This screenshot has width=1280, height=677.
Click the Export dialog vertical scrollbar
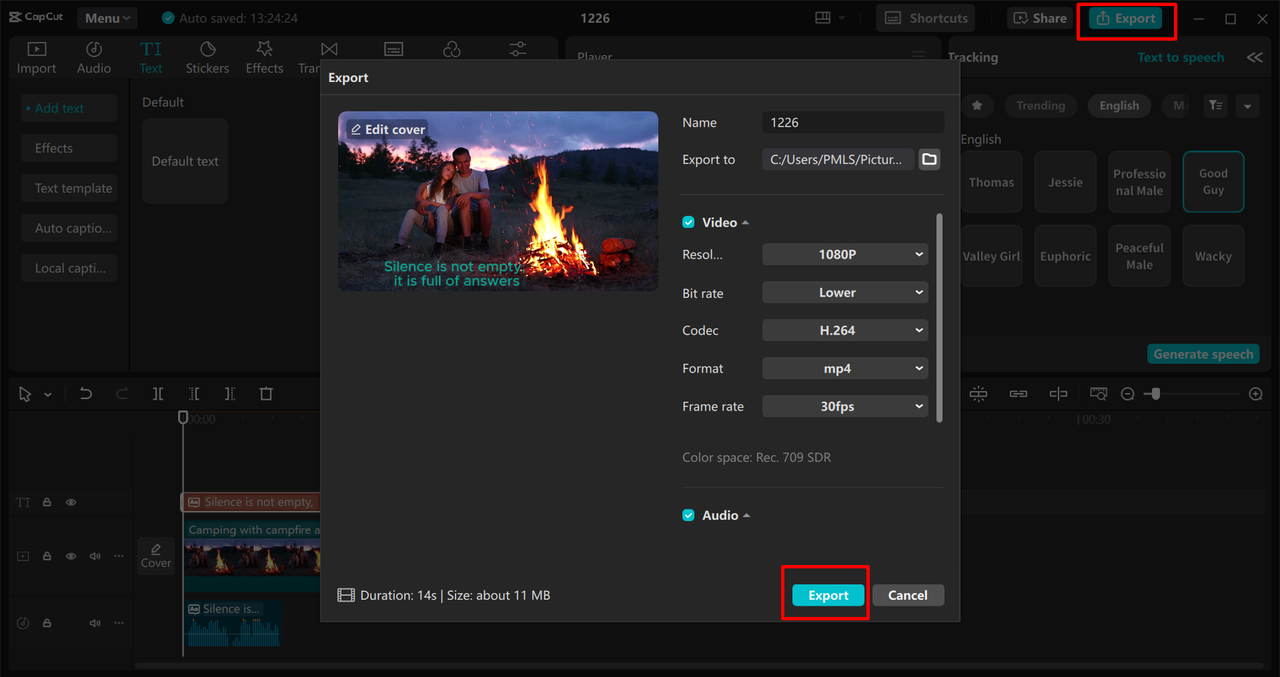tap(939, 317)
